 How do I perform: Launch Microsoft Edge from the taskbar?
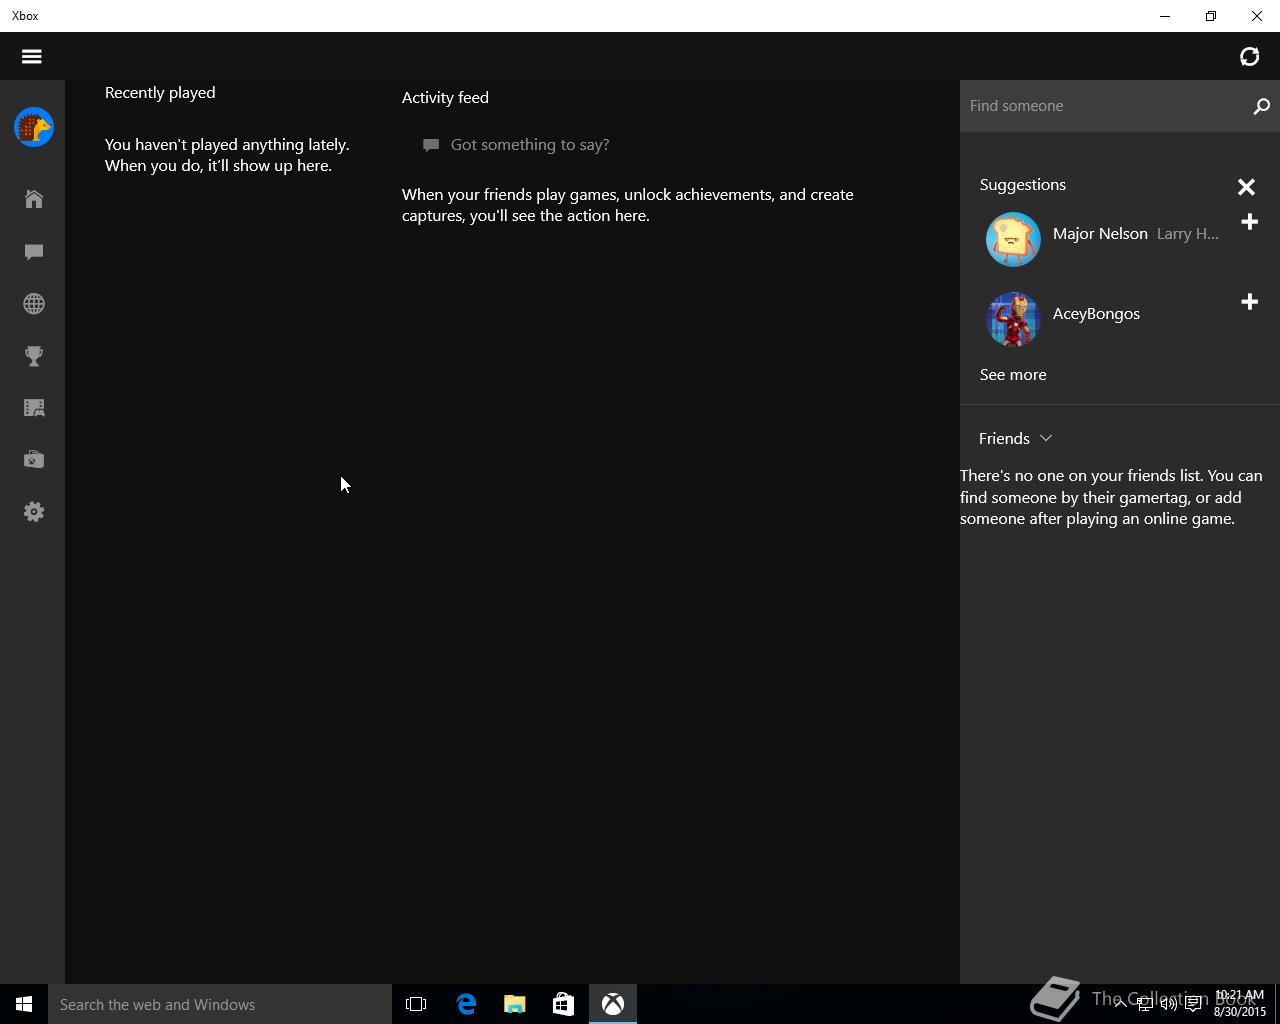466,1004
